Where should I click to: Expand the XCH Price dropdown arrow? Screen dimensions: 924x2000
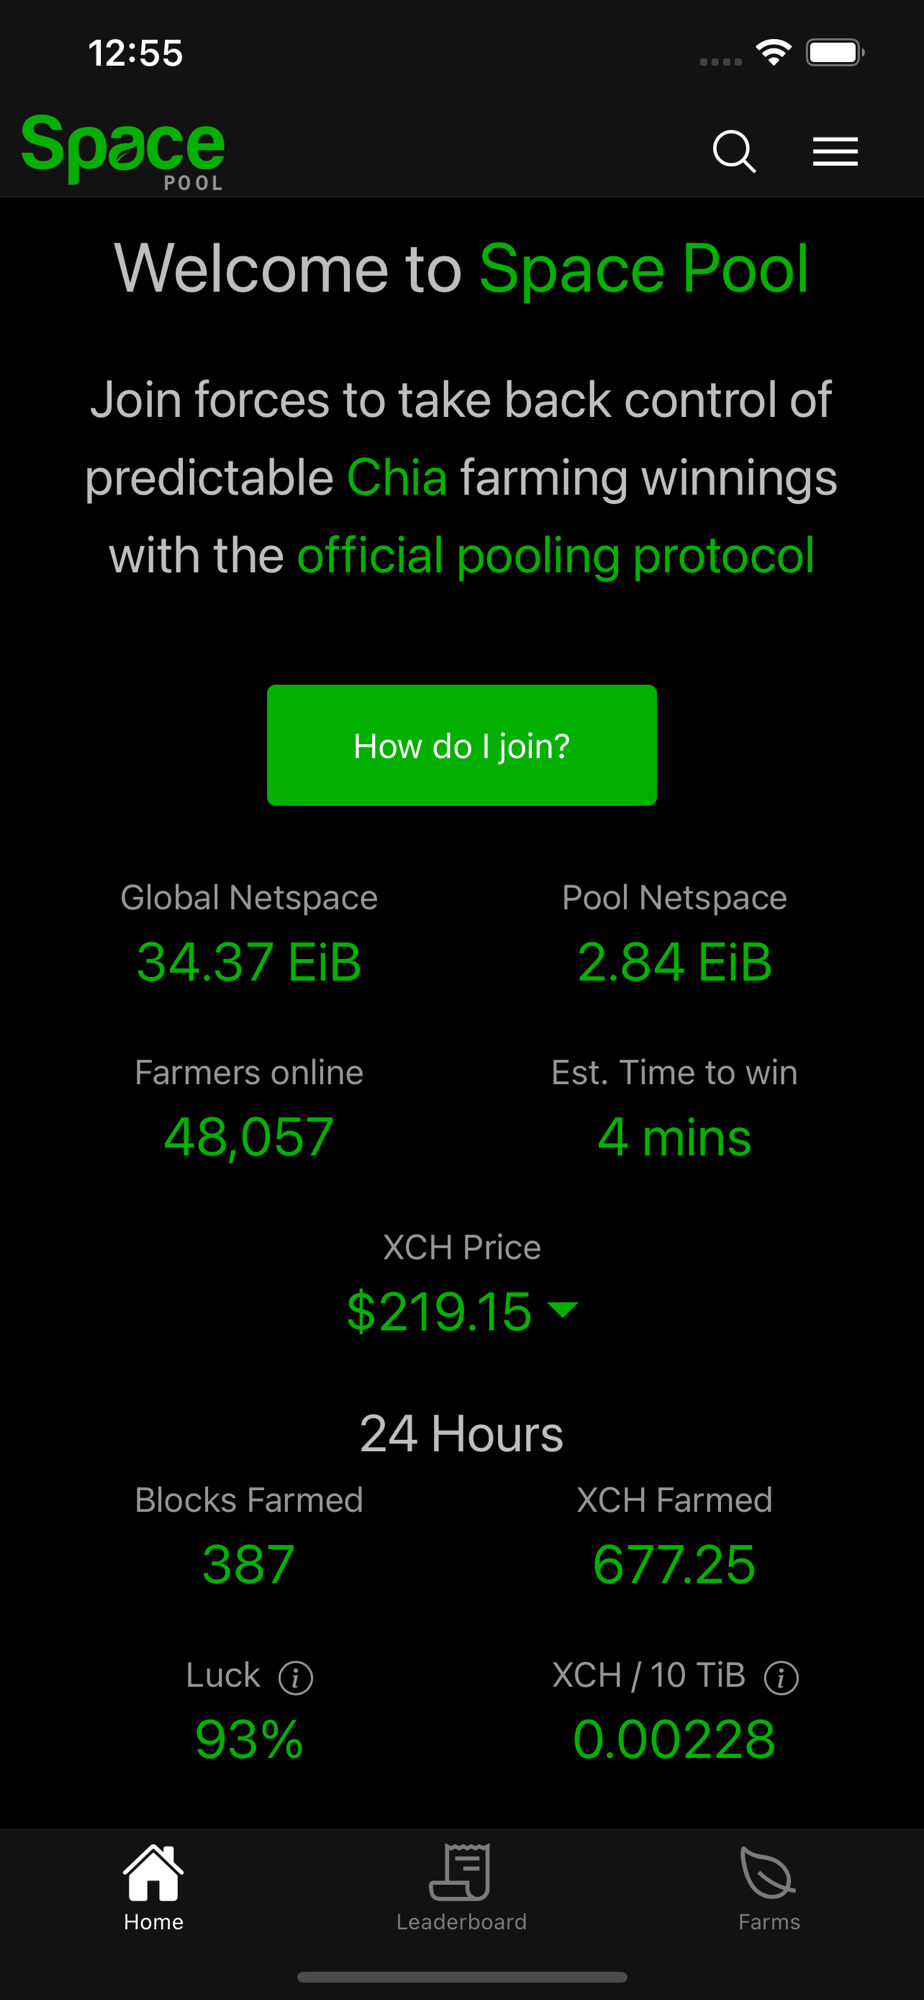click(564, 1310)
